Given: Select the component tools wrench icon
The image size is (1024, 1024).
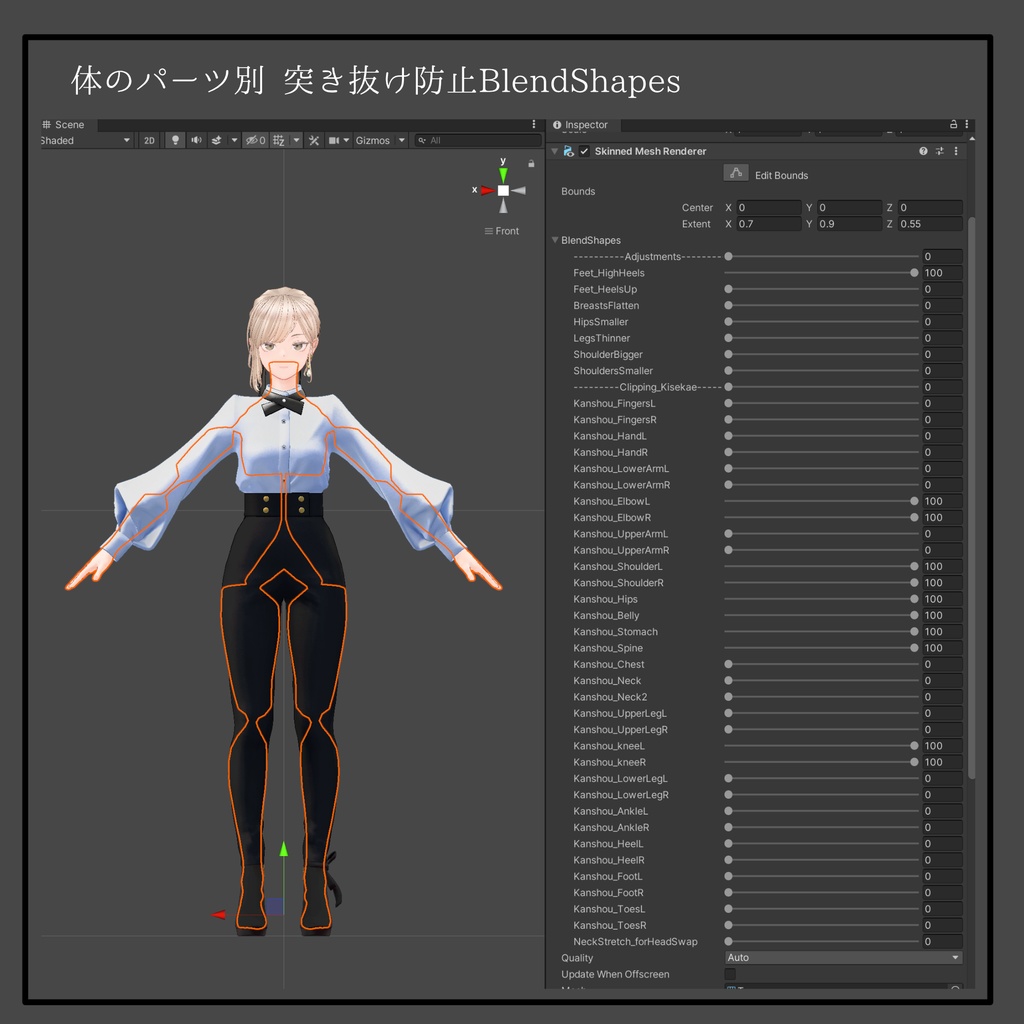Looking at the screenshot, I should (314, 140).
